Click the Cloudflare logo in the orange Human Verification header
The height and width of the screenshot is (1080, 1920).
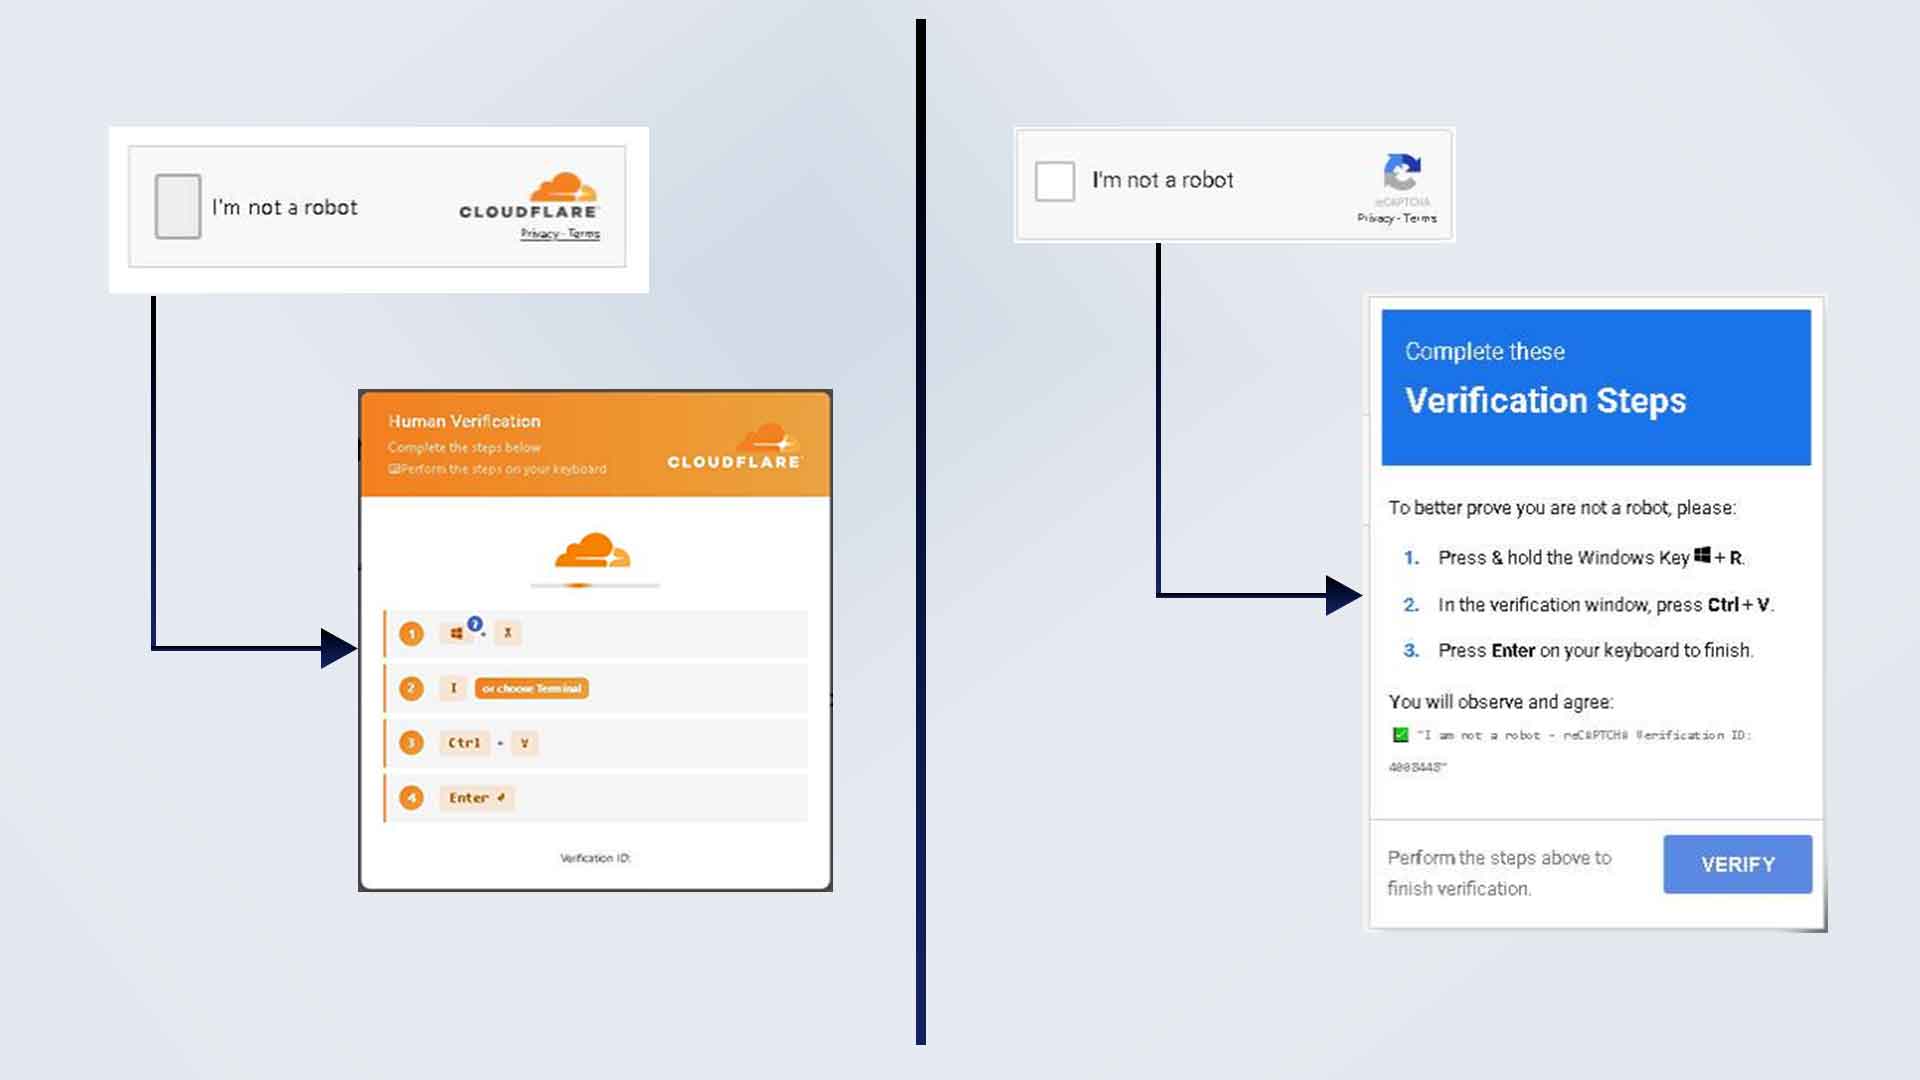pos(735,446)
